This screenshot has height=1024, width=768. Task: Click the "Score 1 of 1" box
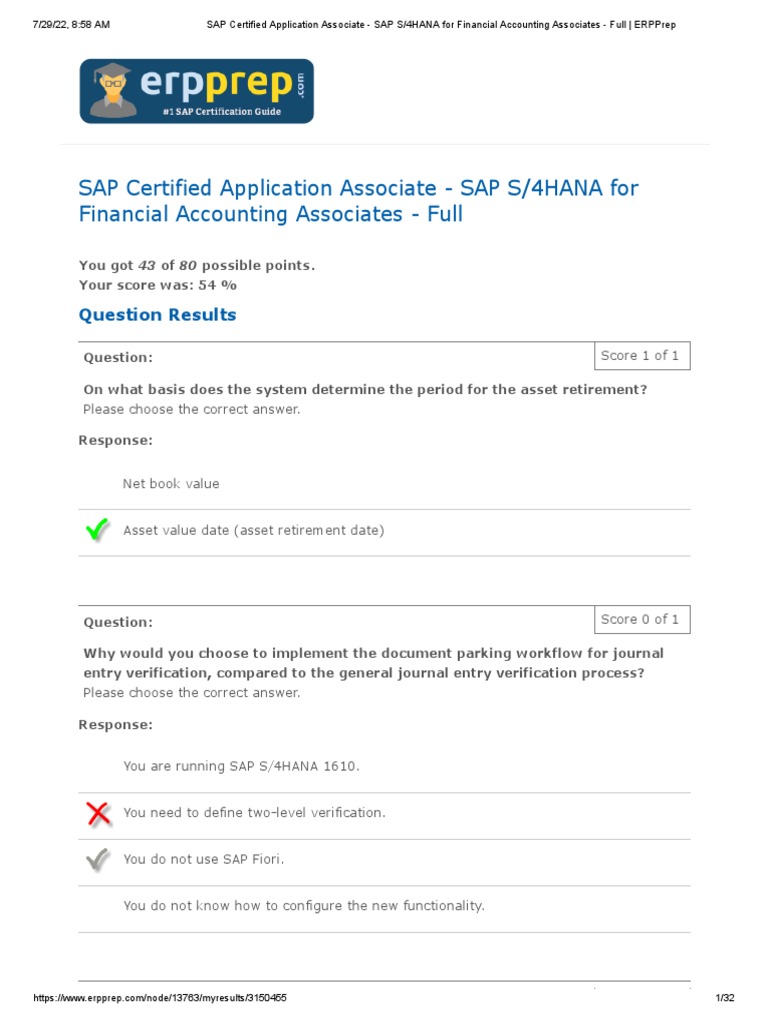point(640,356)
